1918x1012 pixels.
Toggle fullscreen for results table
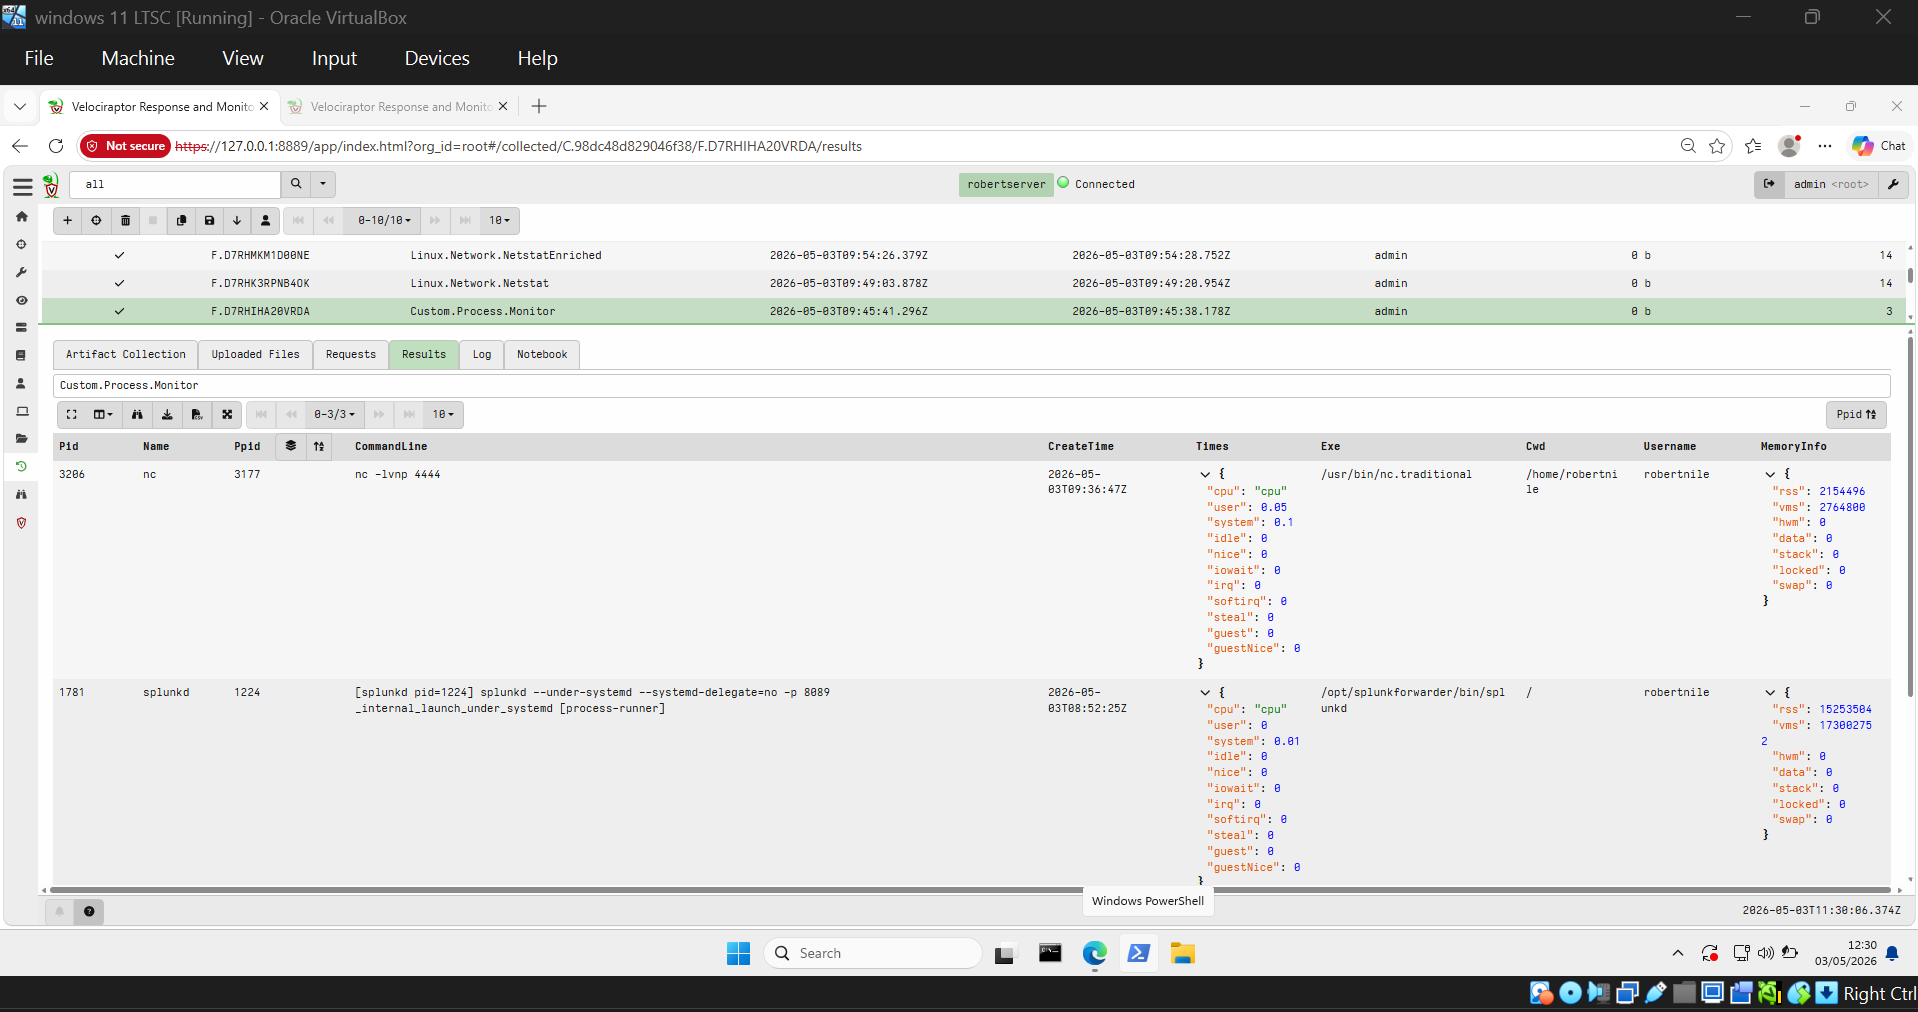[x=72, y=414]
